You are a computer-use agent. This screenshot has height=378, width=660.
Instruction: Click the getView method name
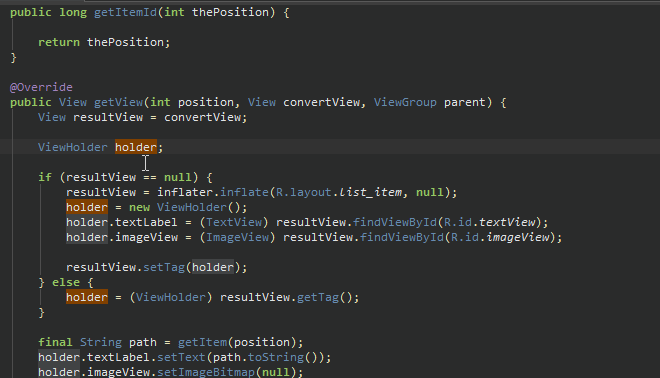pyautogui.click(x=118, y=102)
